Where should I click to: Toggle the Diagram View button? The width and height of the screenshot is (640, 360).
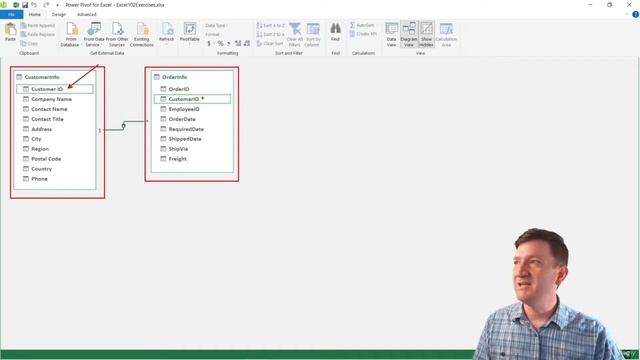[x=409, y=34]
